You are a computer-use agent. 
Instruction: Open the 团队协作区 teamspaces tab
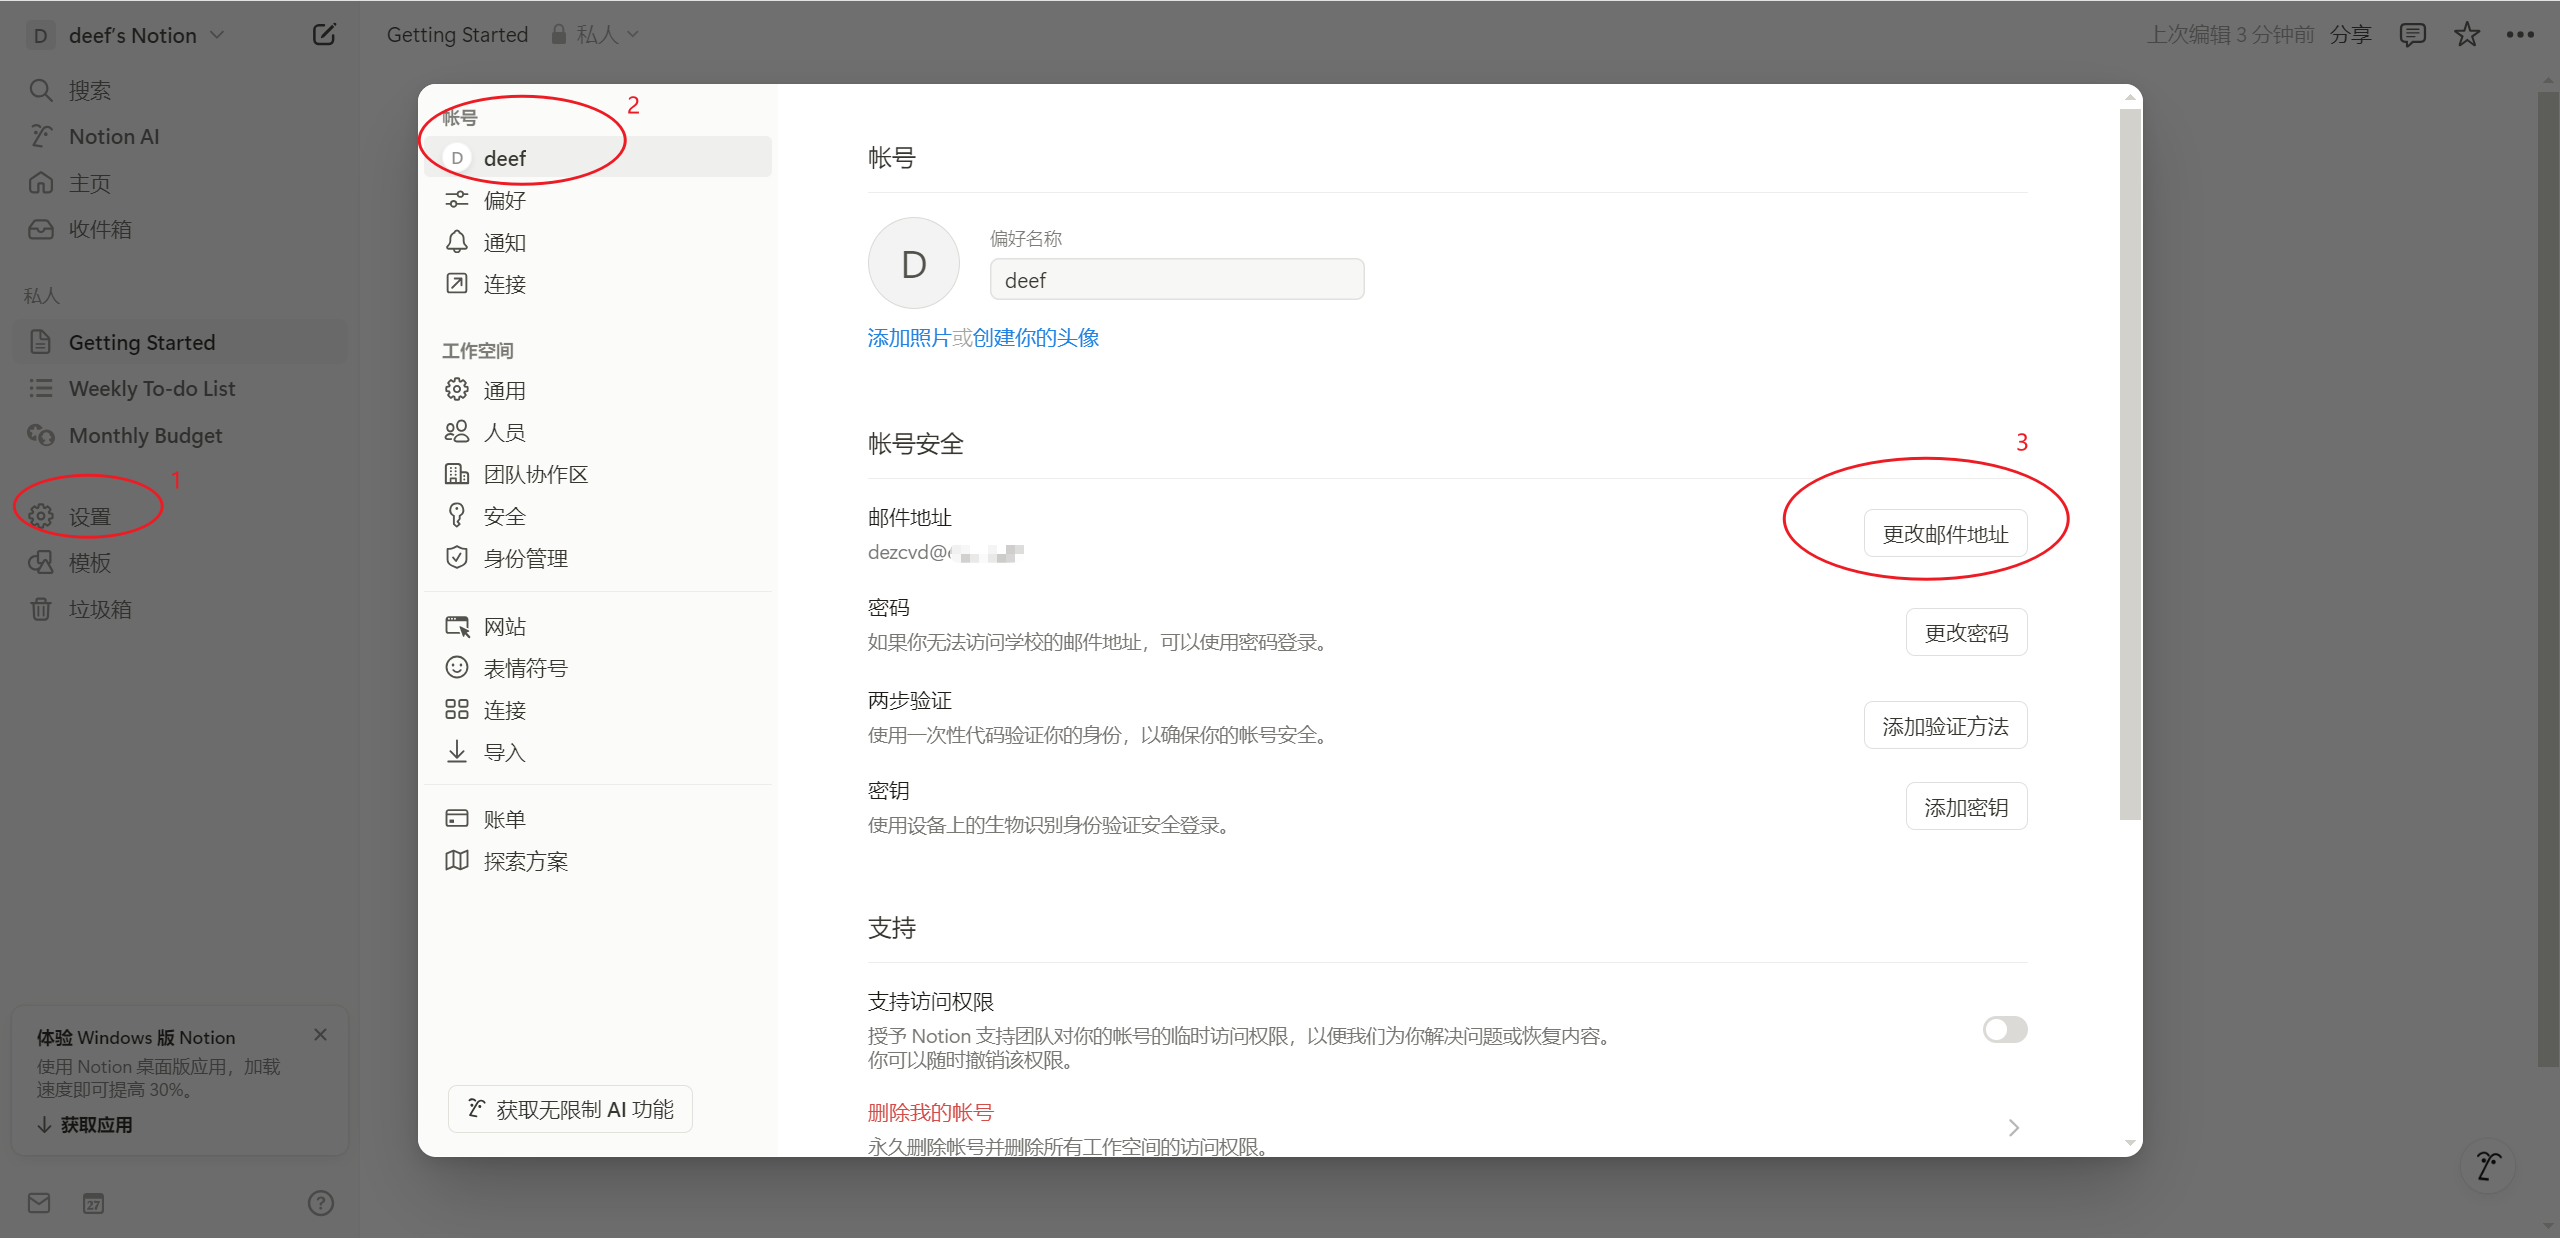598,474
